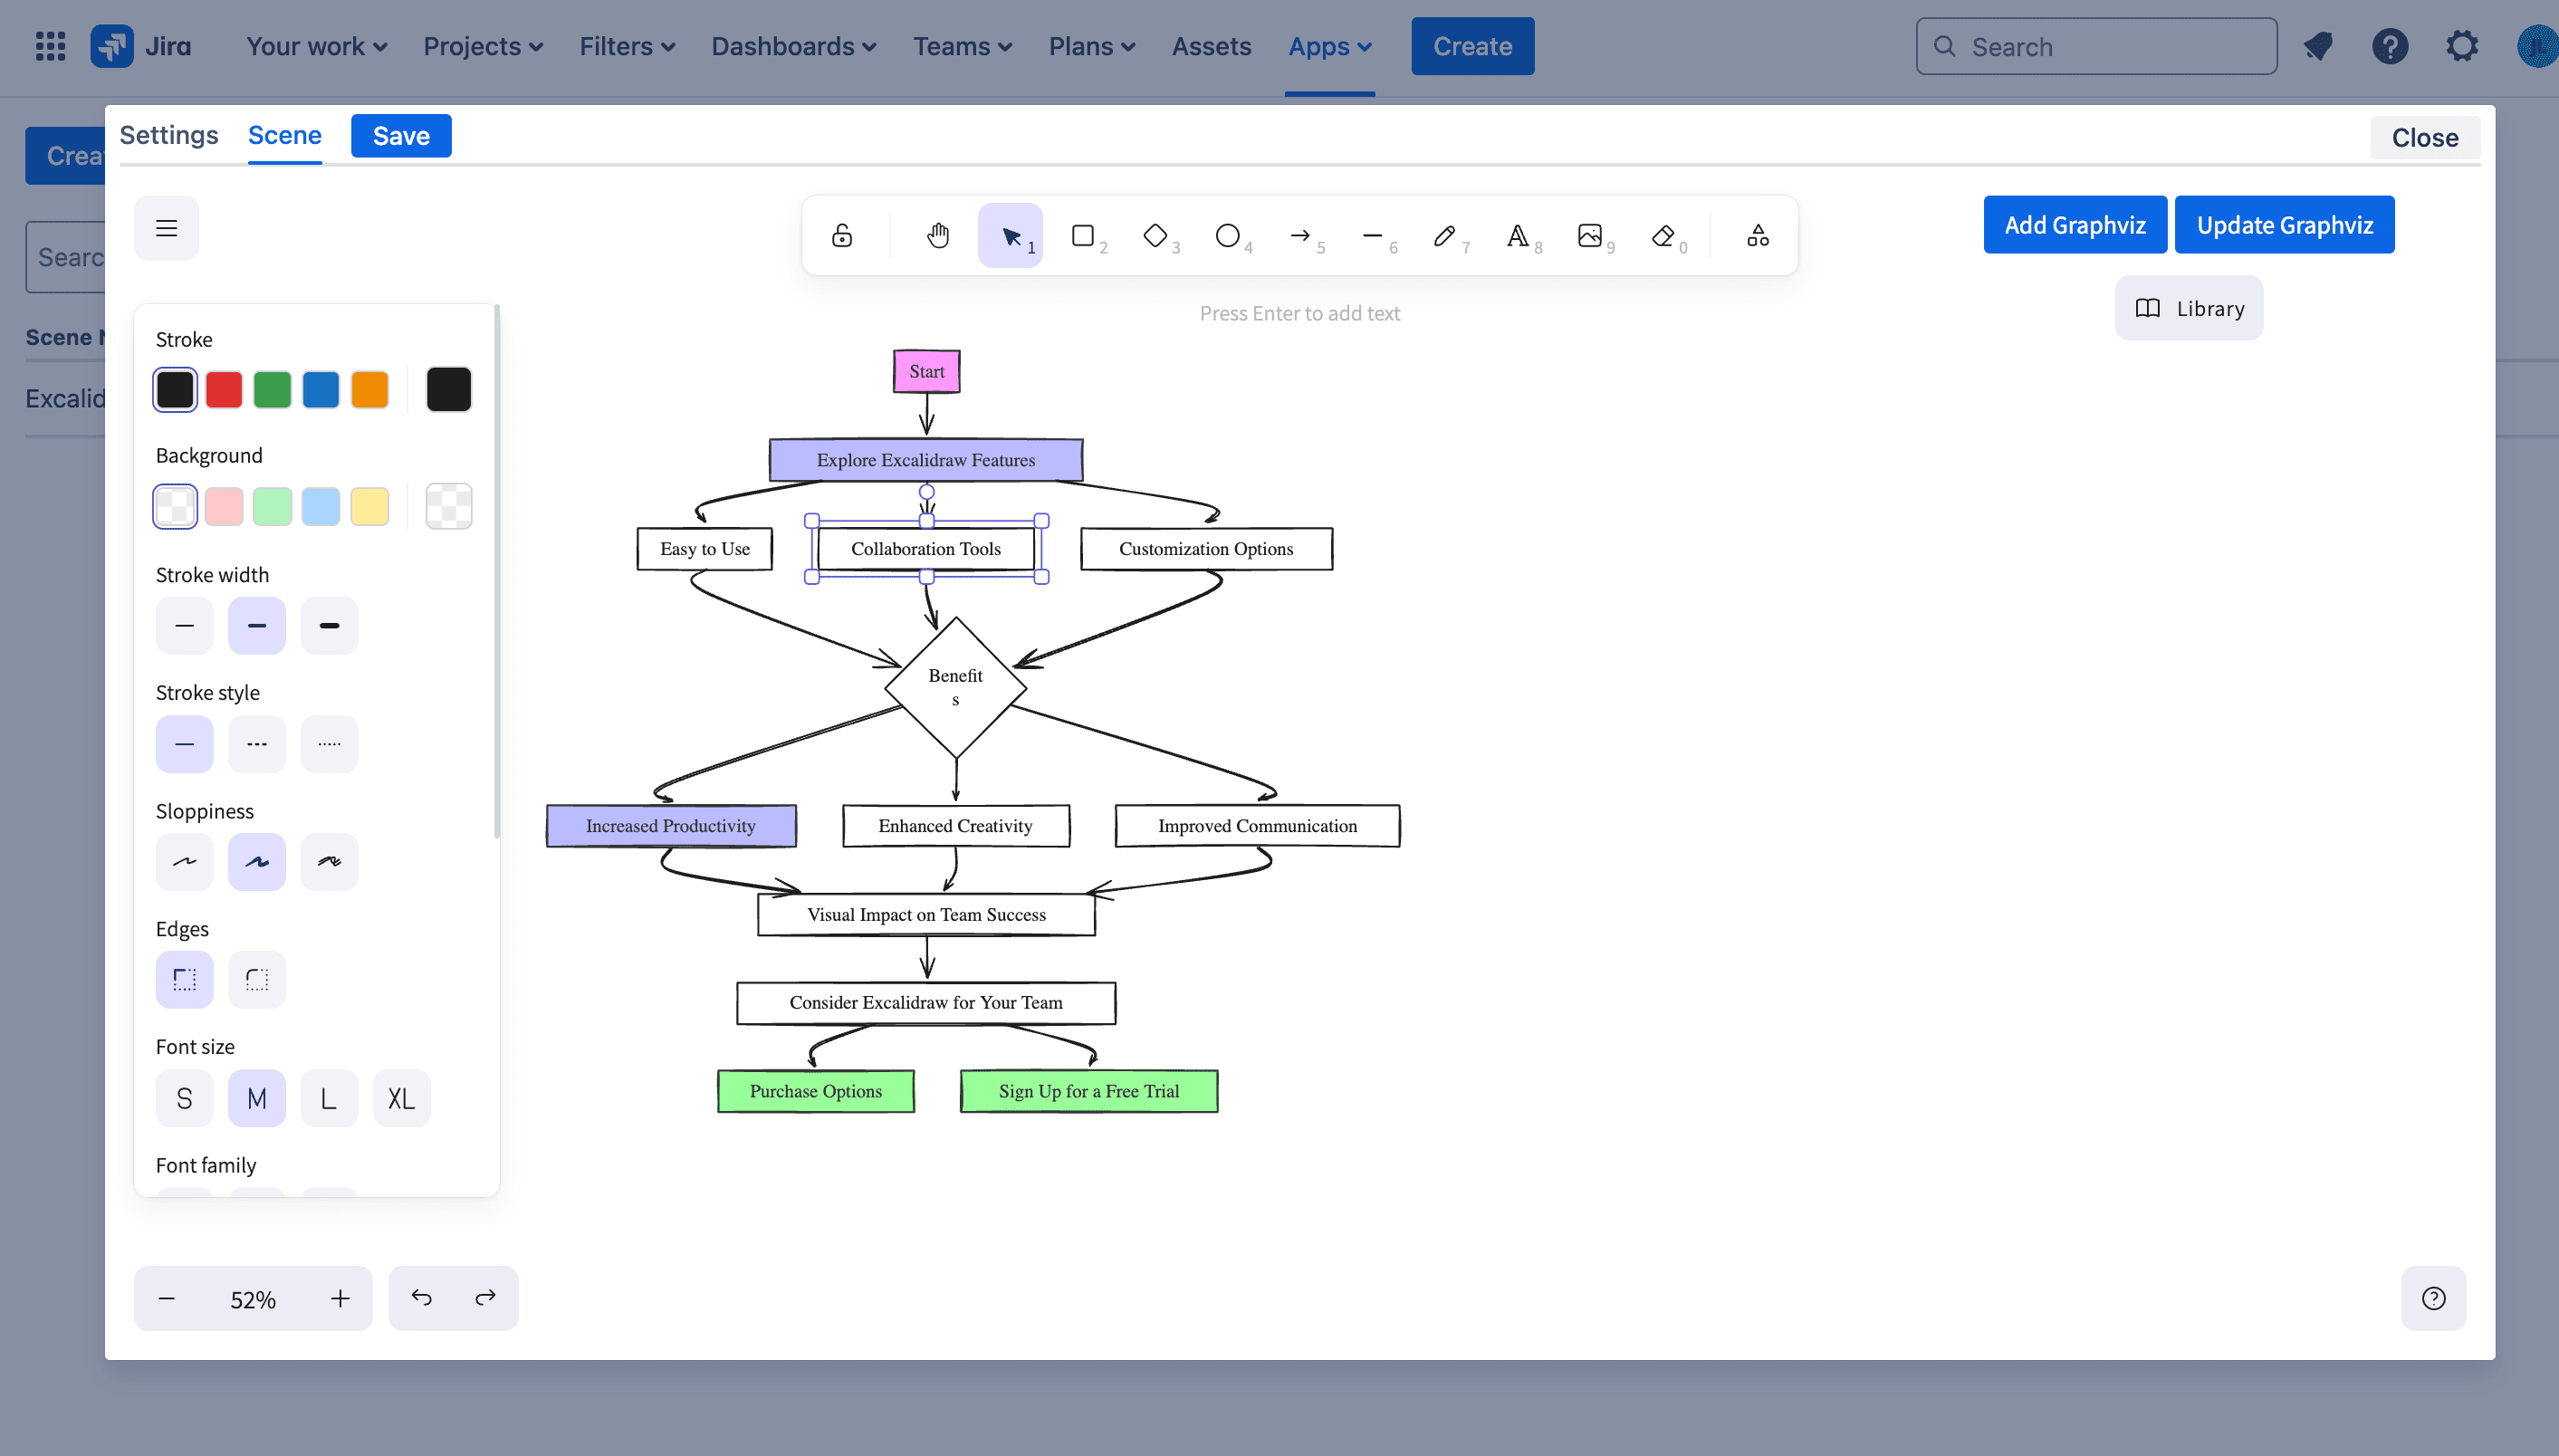Screen dimensions: 2559x1456
Task: Click the Jira logo
Action: click(141, 46)
